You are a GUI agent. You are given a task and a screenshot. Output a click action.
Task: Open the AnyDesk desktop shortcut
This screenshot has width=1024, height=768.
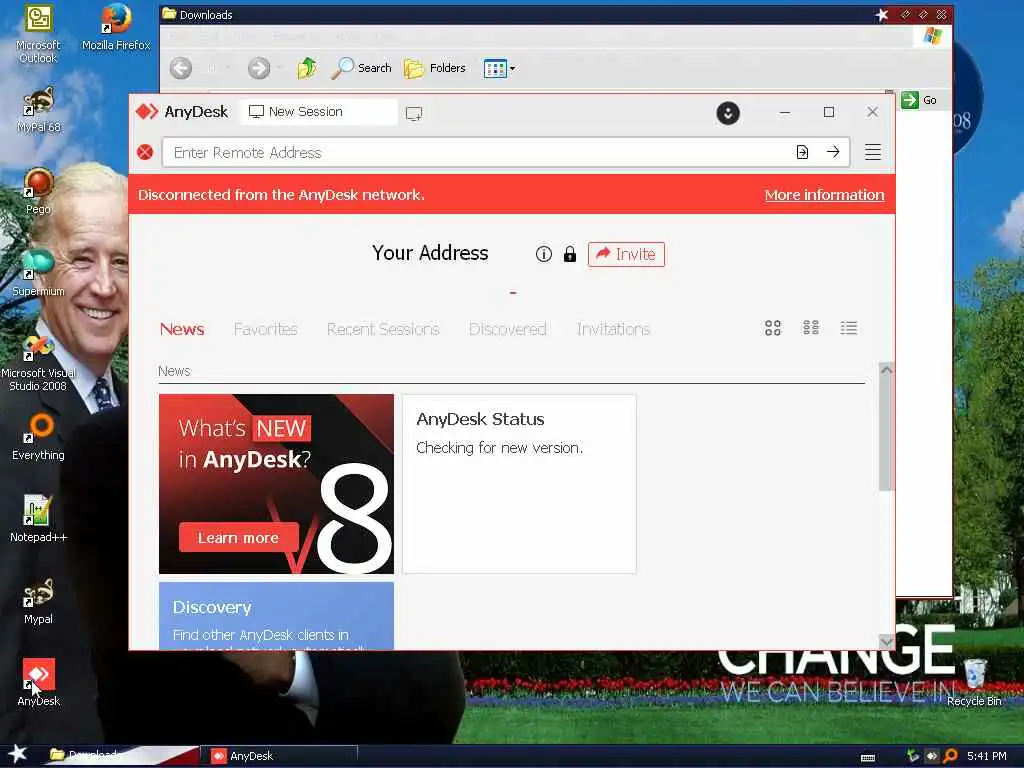[x=39, y=682]
